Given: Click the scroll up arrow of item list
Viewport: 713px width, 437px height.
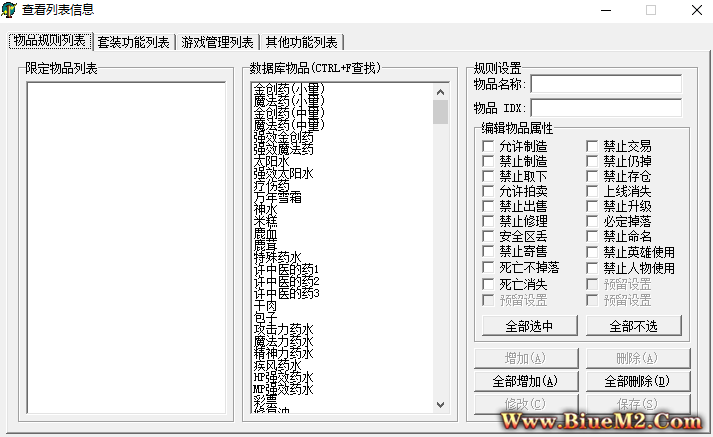Looking at the screenshot, I should [x=440, y=92].
